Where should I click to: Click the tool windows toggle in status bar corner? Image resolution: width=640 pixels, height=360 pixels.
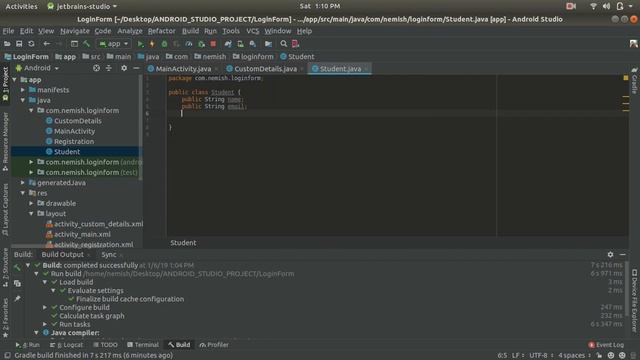(x=7, y=356)
